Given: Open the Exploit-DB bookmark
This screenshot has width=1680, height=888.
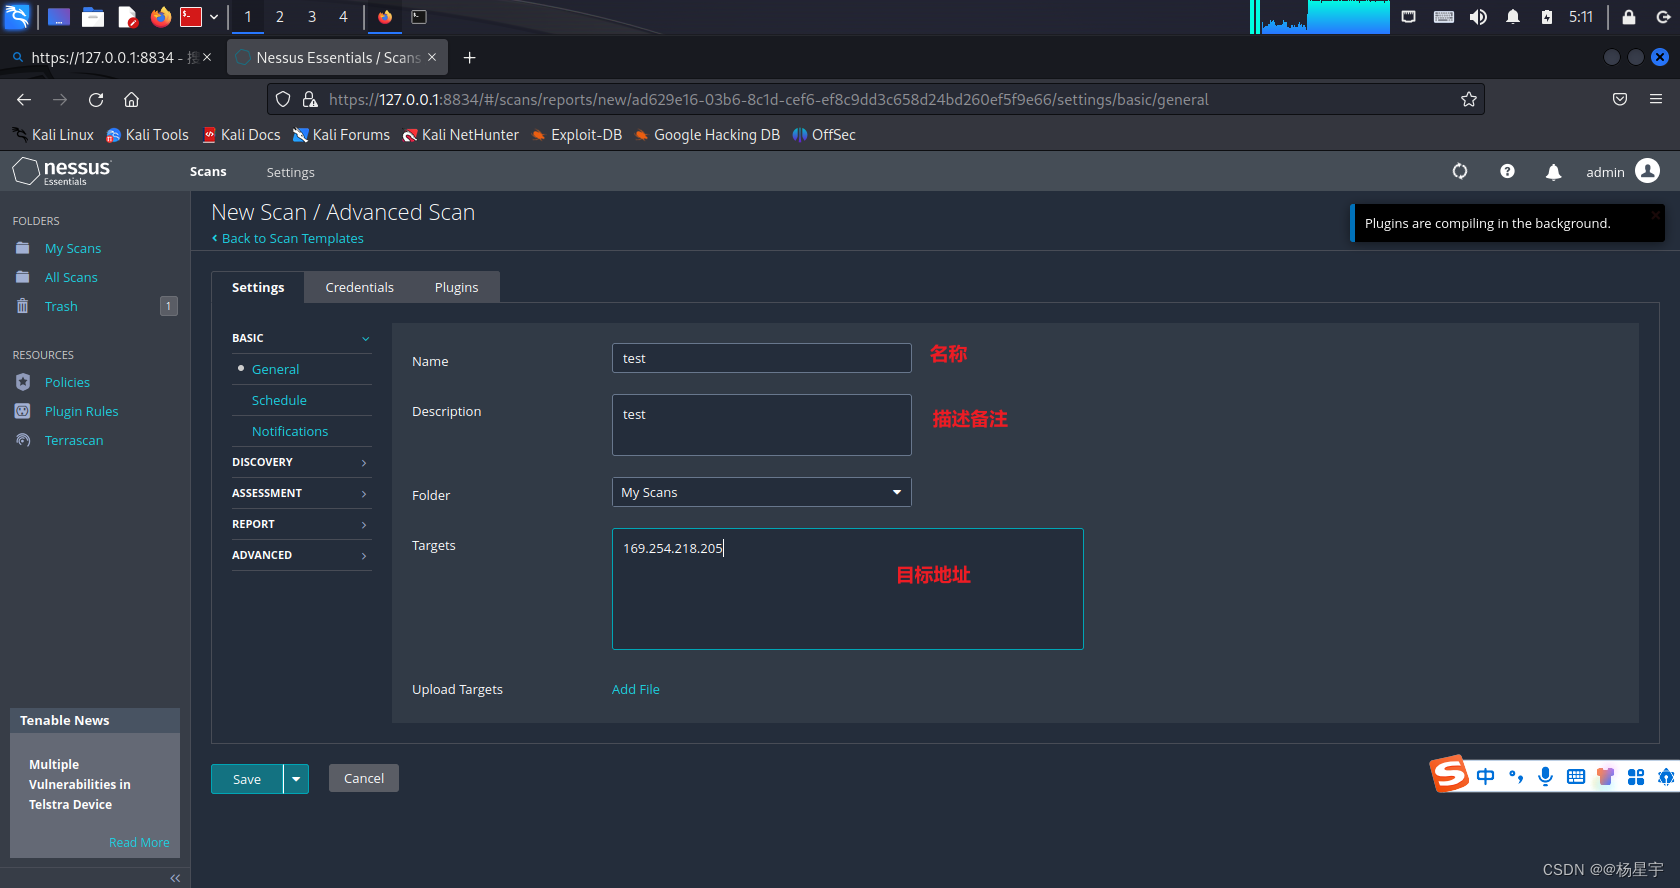Looking at the screenshot, I should [577, 134].
